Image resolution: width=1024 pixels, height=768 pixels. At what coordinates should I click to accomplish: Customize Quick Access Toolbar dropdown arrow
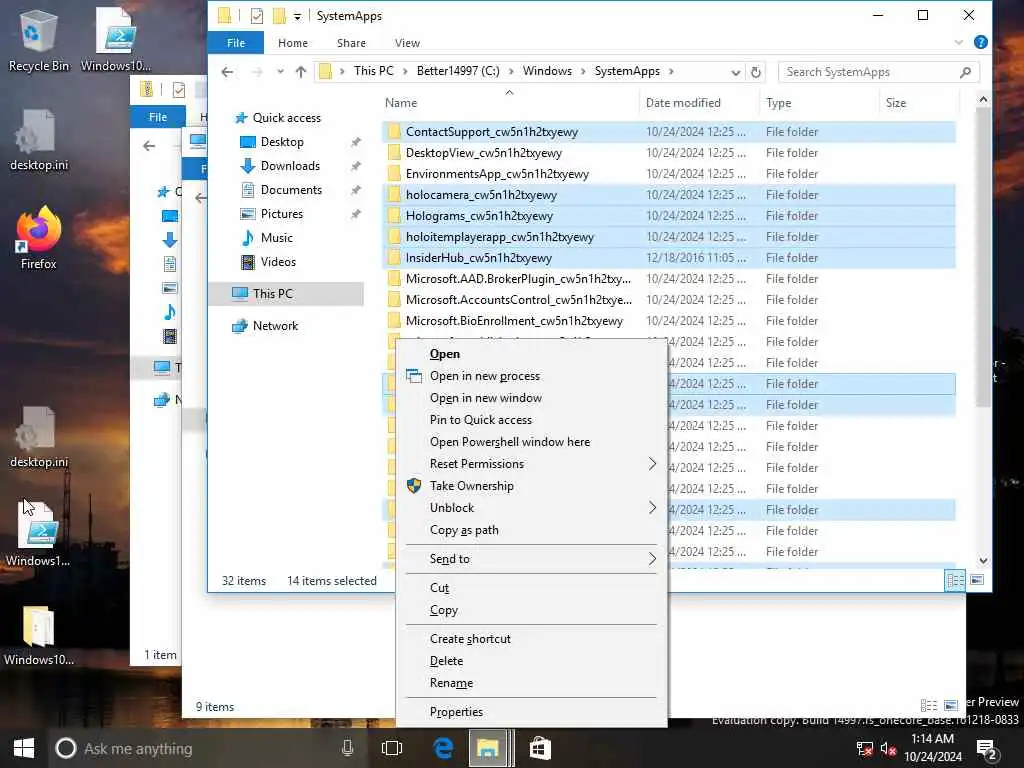(x=297, y=16)
